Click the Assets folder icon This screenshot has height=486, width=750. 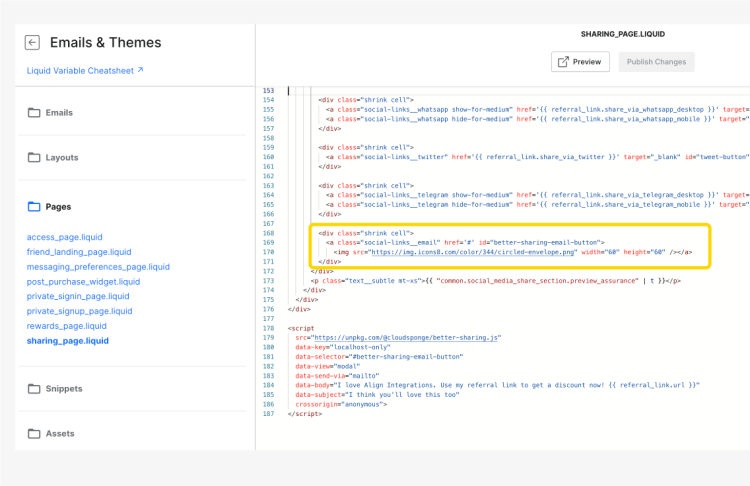pos(34,433)
